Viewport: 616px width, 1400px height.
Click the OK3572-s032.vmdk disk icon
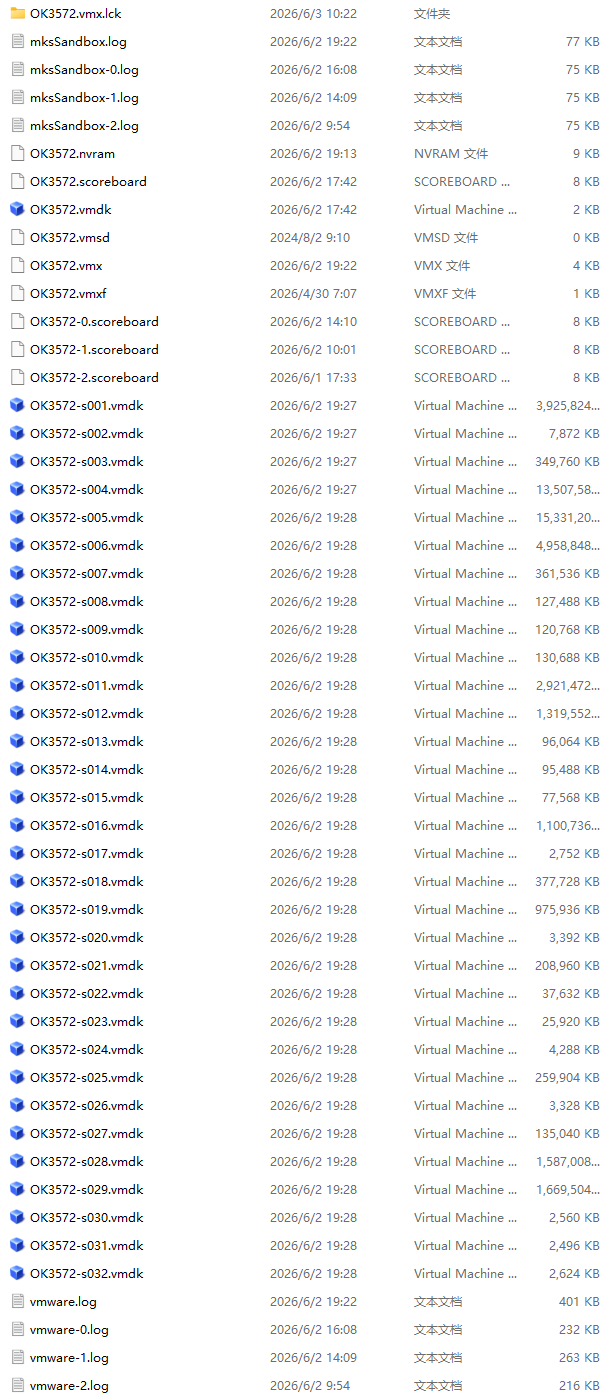click(x=17, y=1274)
